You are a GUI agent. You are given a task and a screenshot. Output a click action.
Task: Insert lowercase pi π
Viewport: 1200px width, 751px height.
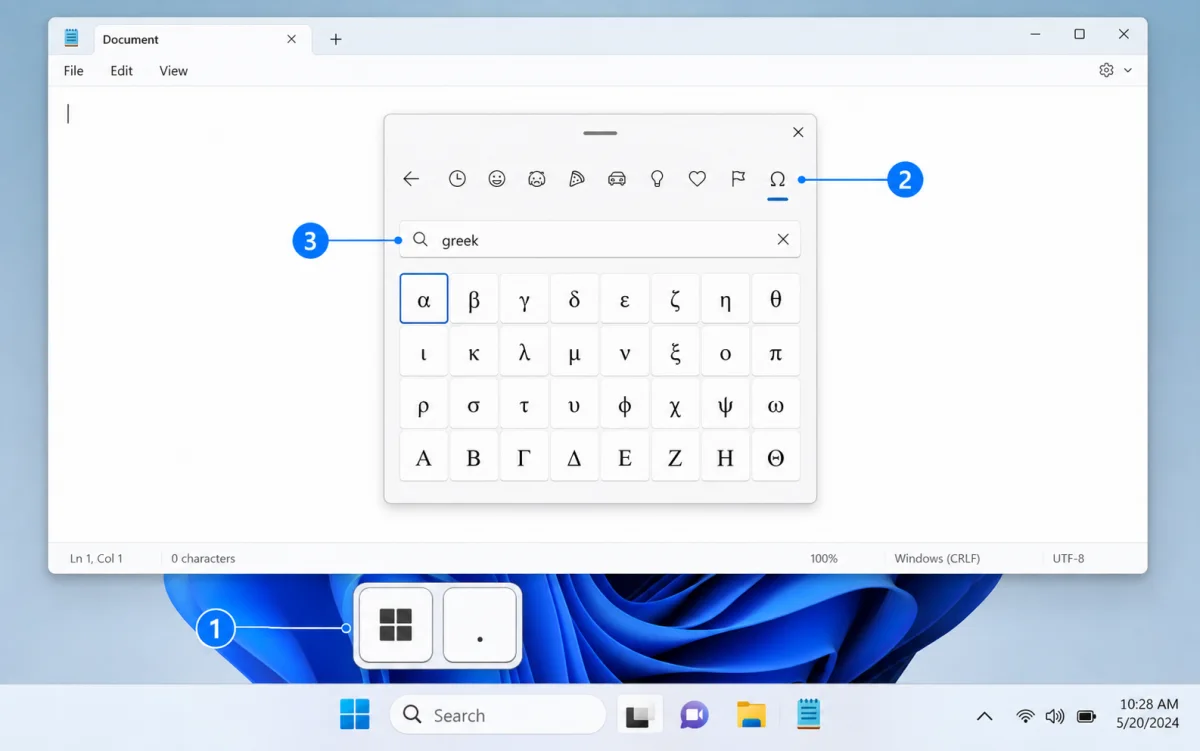click(x=776, y=352)
